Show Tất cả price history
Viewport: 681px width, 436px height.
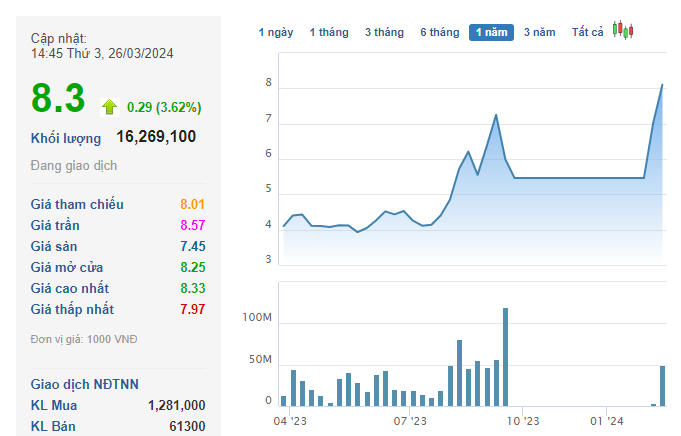pos(587,32)
